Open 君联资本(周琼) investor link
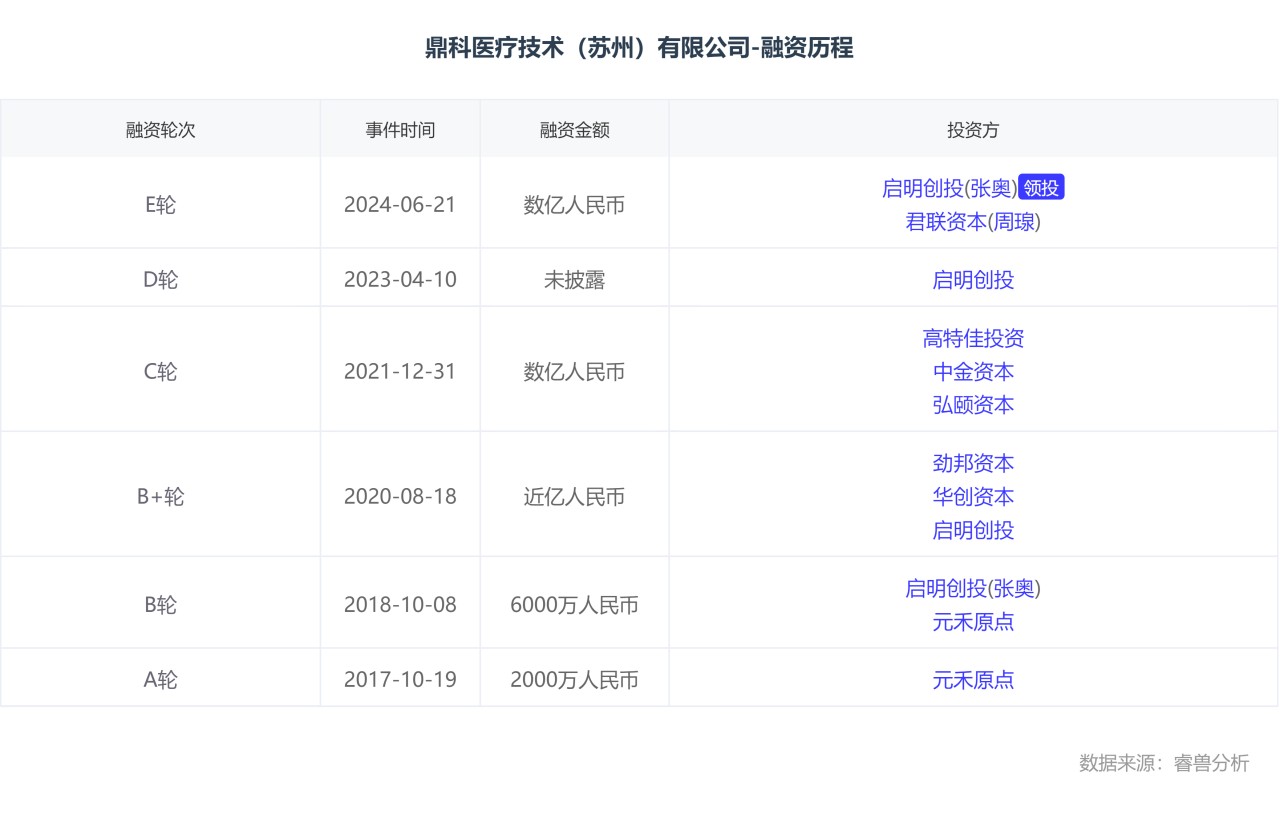Screen dimensions: 1280x814 click(973, 222)
